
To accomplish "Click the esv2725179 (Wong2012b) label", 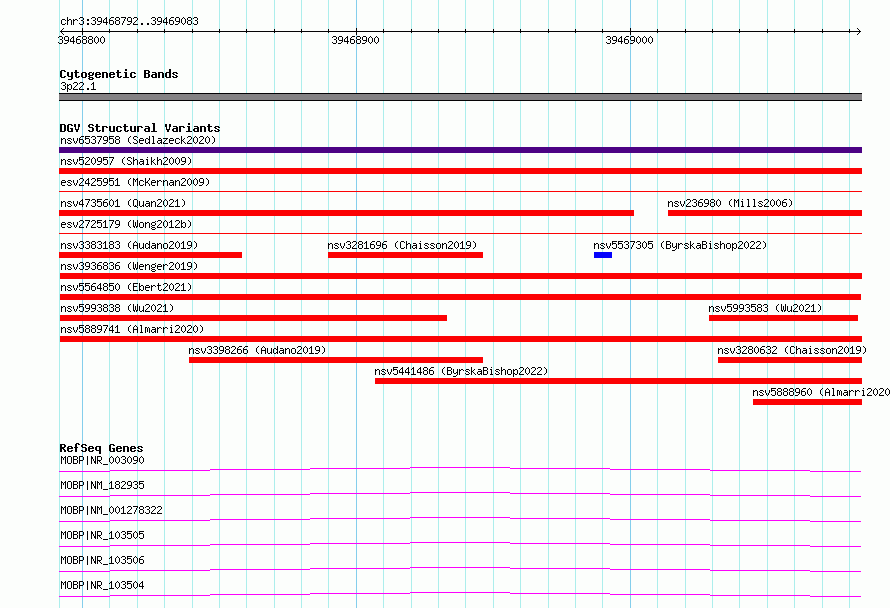I will coord(126,224).
